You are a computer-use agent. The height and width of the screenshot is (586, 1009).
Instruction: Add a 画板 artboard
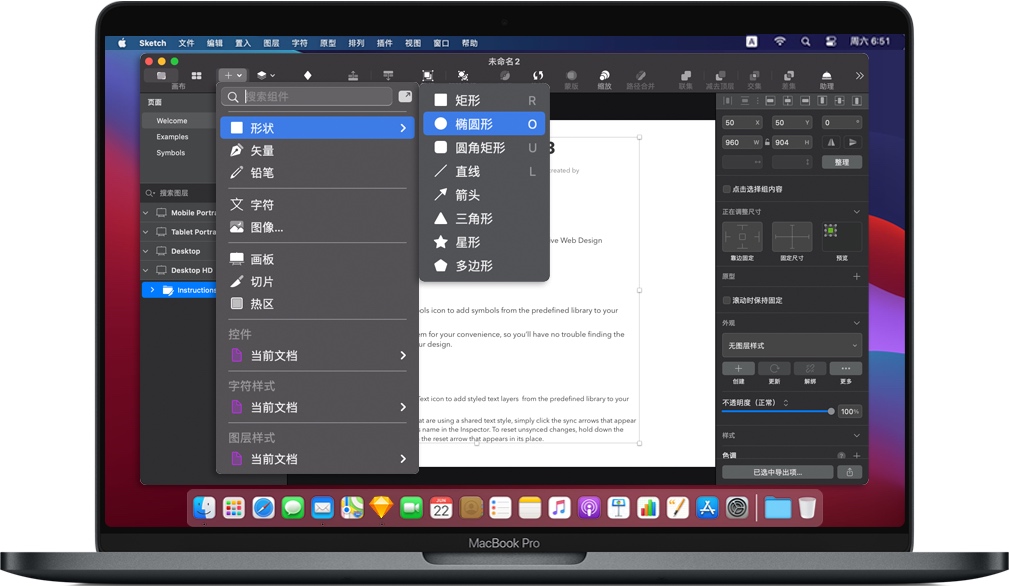[x=318, y=259]
